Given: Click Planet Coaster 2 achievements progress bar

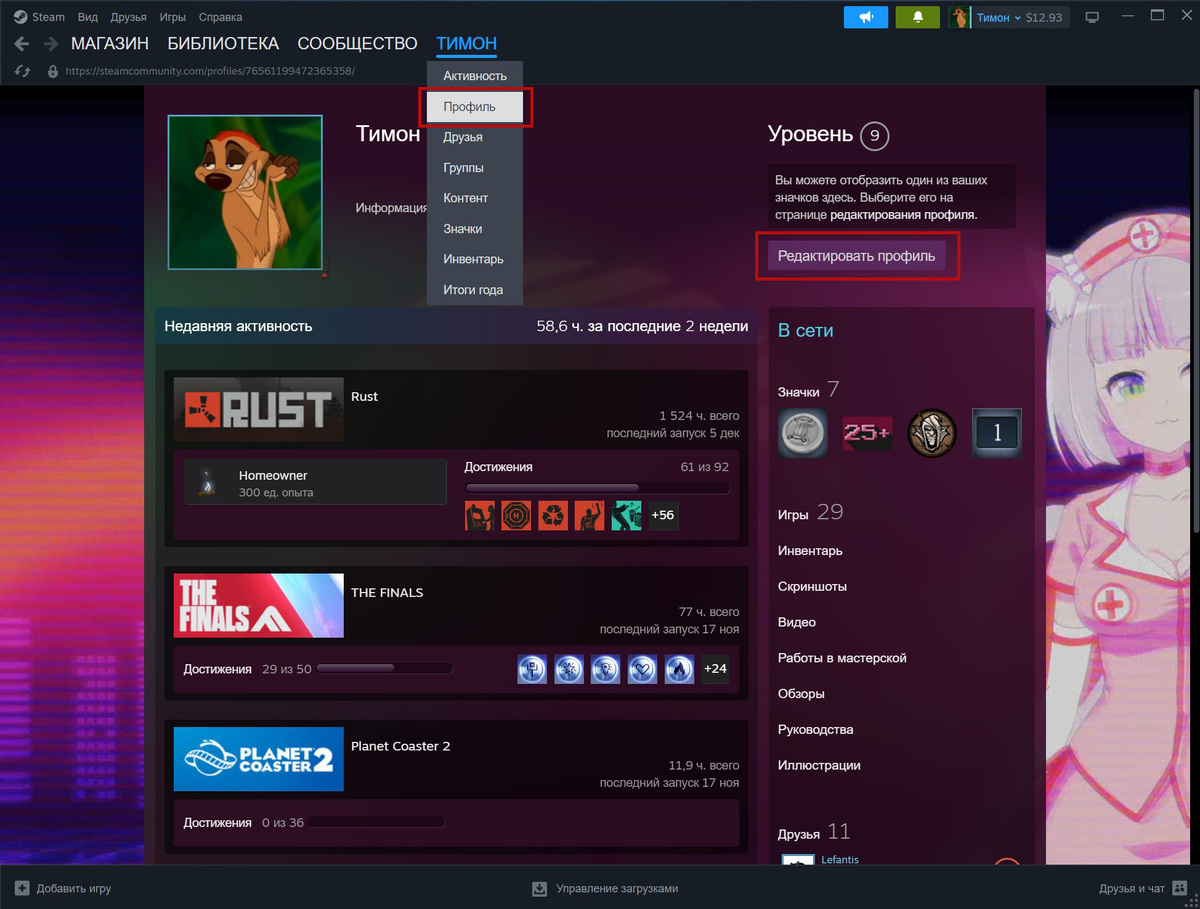Looking at the screenshot, I should pos(375,823).
